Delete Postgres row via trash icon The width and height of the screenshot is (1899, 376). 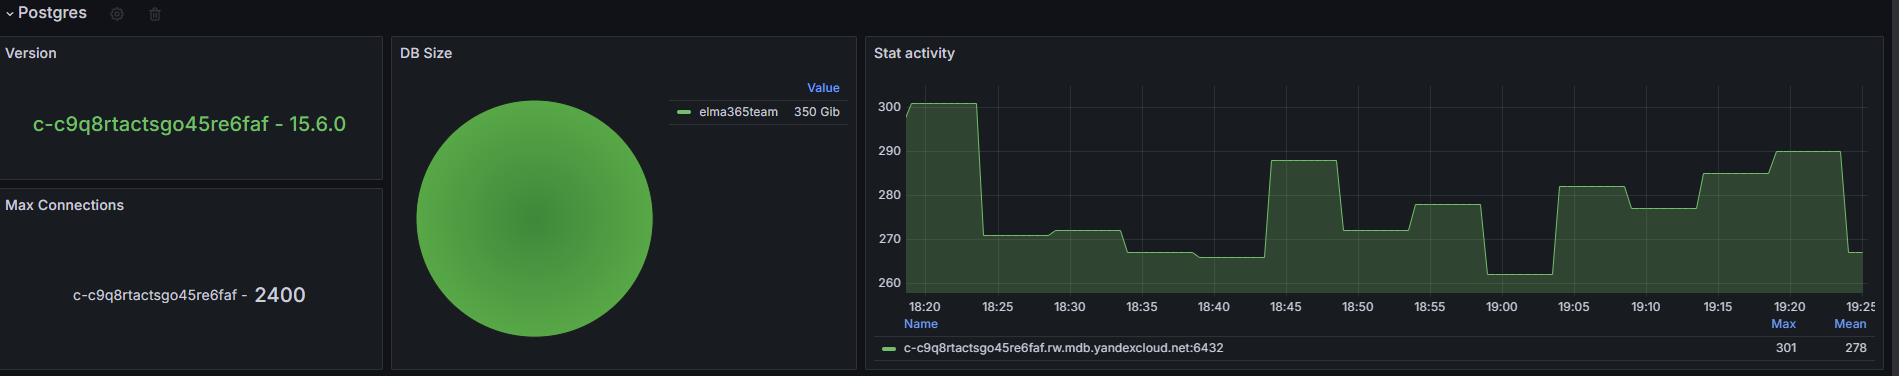[x=155, y=14]
